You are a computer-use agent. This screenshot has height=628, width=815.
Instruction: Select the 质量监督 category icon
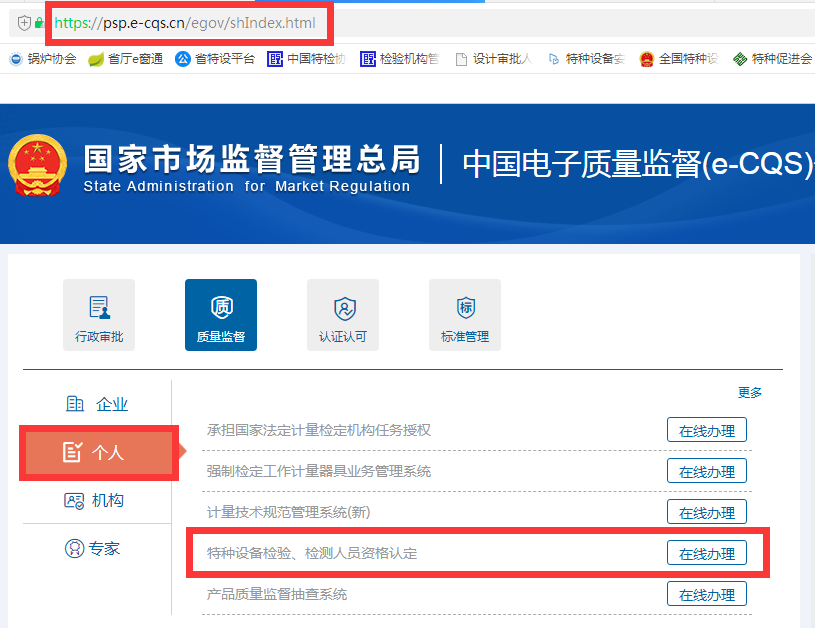coord(220,315)
